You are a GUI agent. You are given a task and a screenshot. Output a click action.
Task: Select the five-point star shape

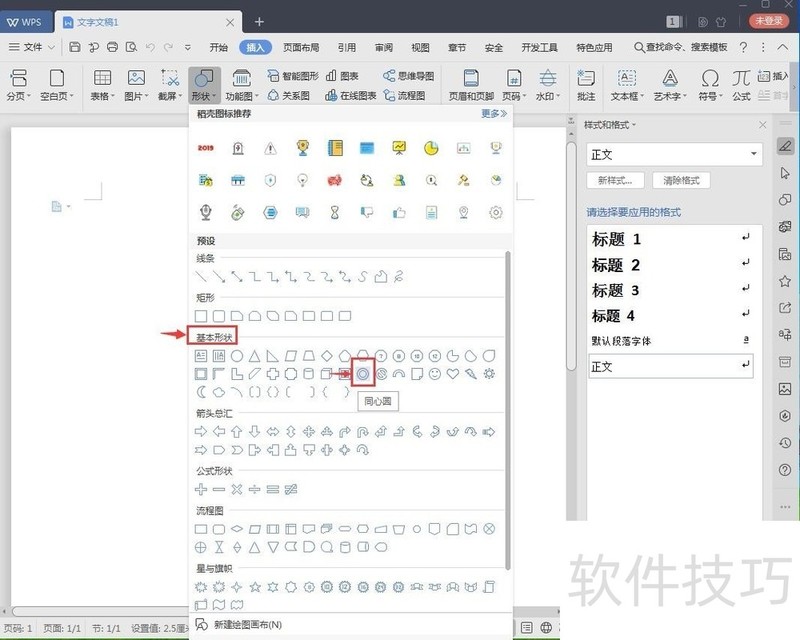(x=255, y=587)
